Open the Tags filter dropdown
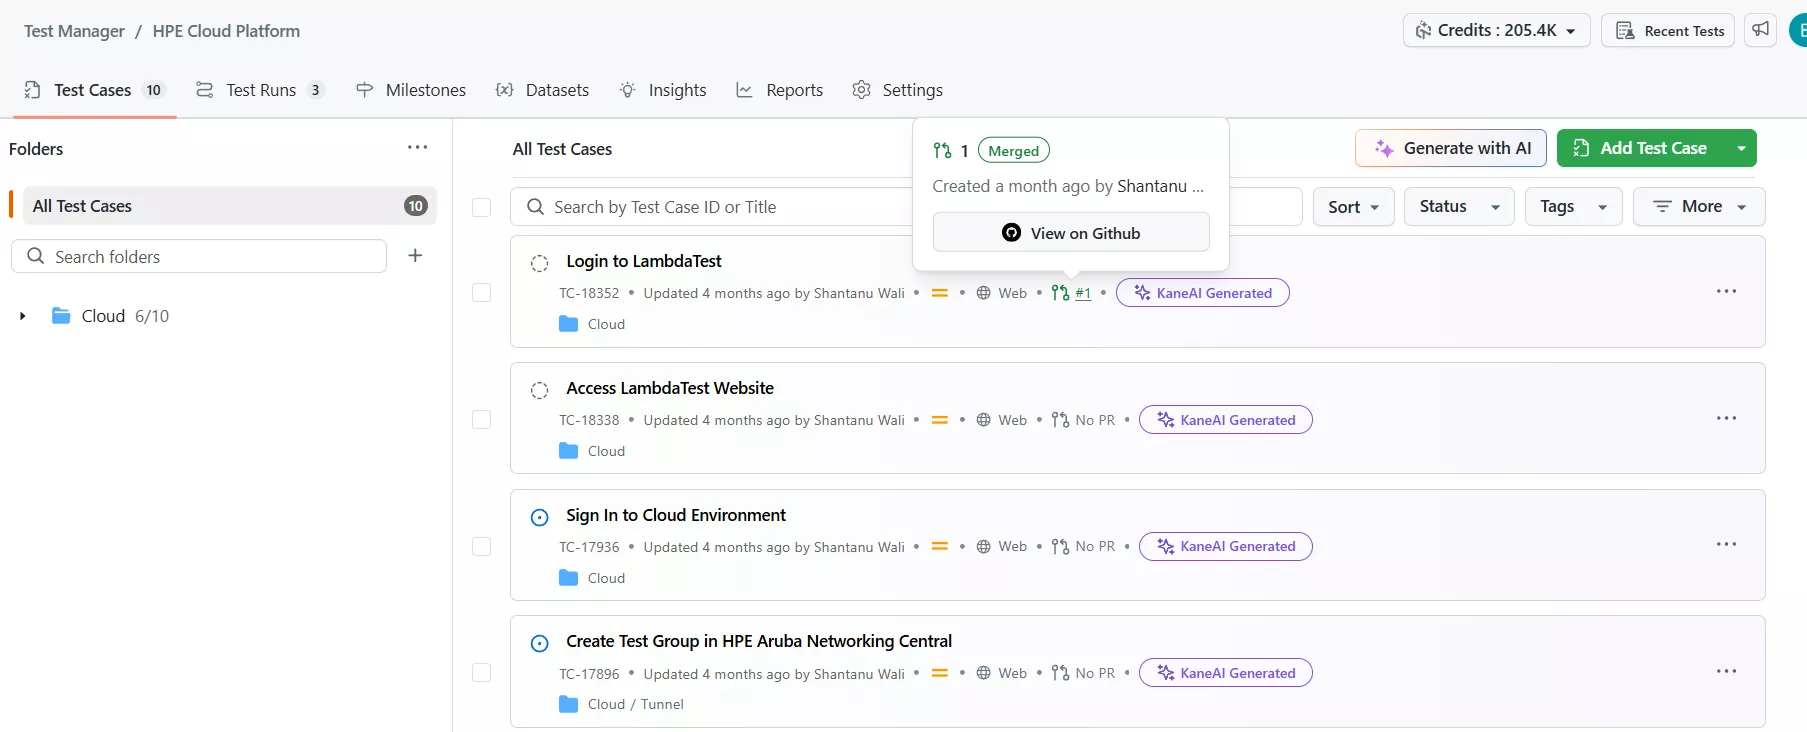Screen dimensions: 1807x732 coord(1573,207)
